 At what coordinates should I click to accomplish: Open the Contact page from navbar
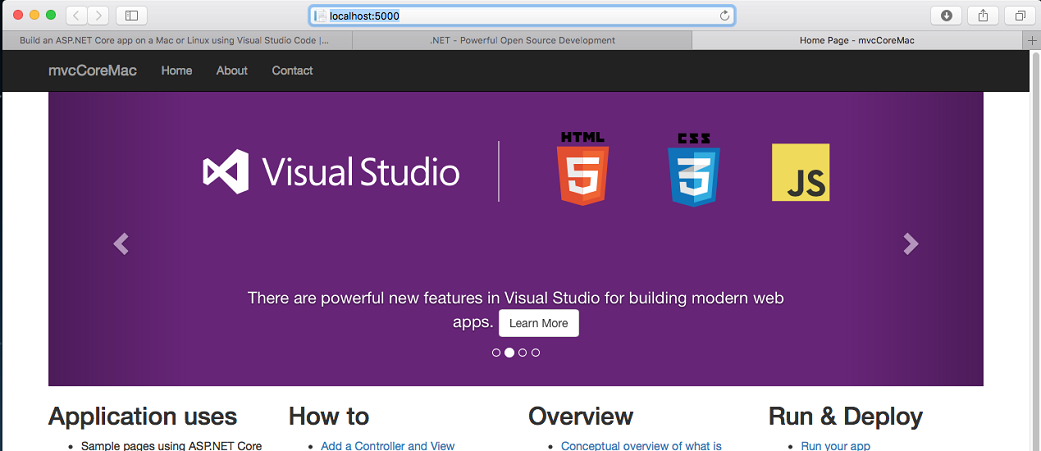tap(292, 70)
